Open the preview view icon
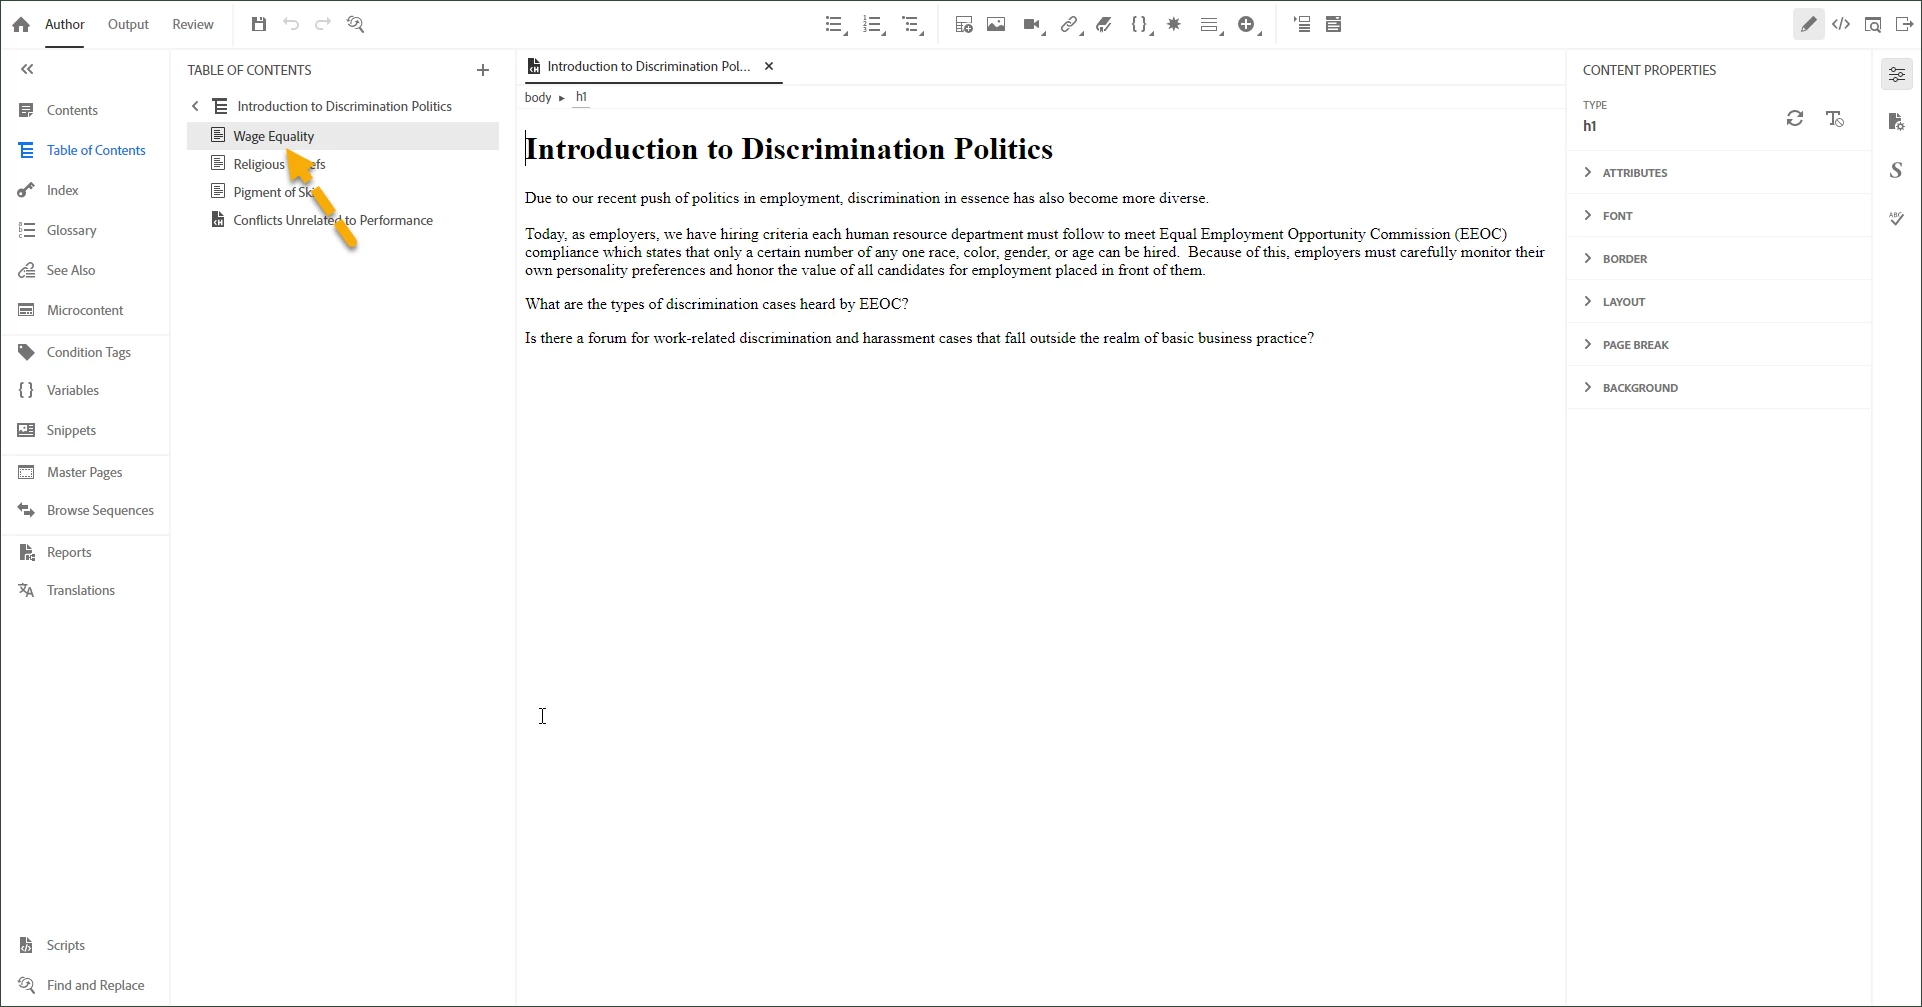Viewport: 1922px width, 1007px height. coord(1873,24)
